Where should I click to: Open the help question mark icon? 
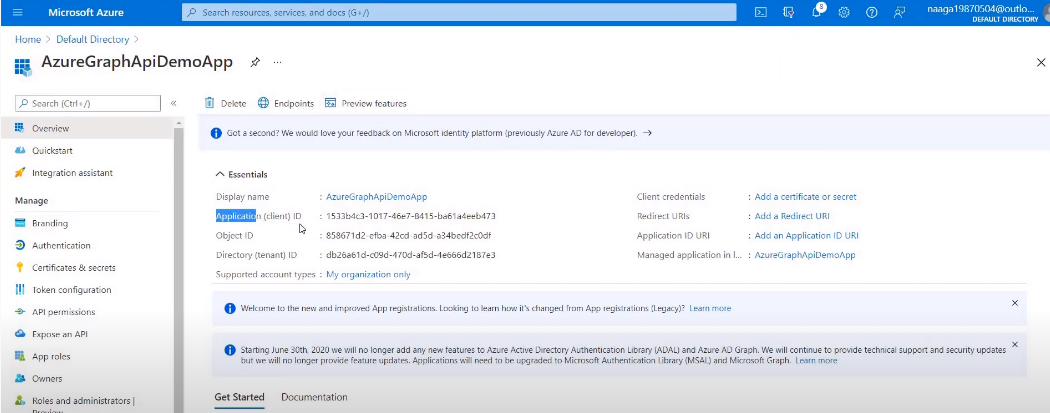click(871, 12)
